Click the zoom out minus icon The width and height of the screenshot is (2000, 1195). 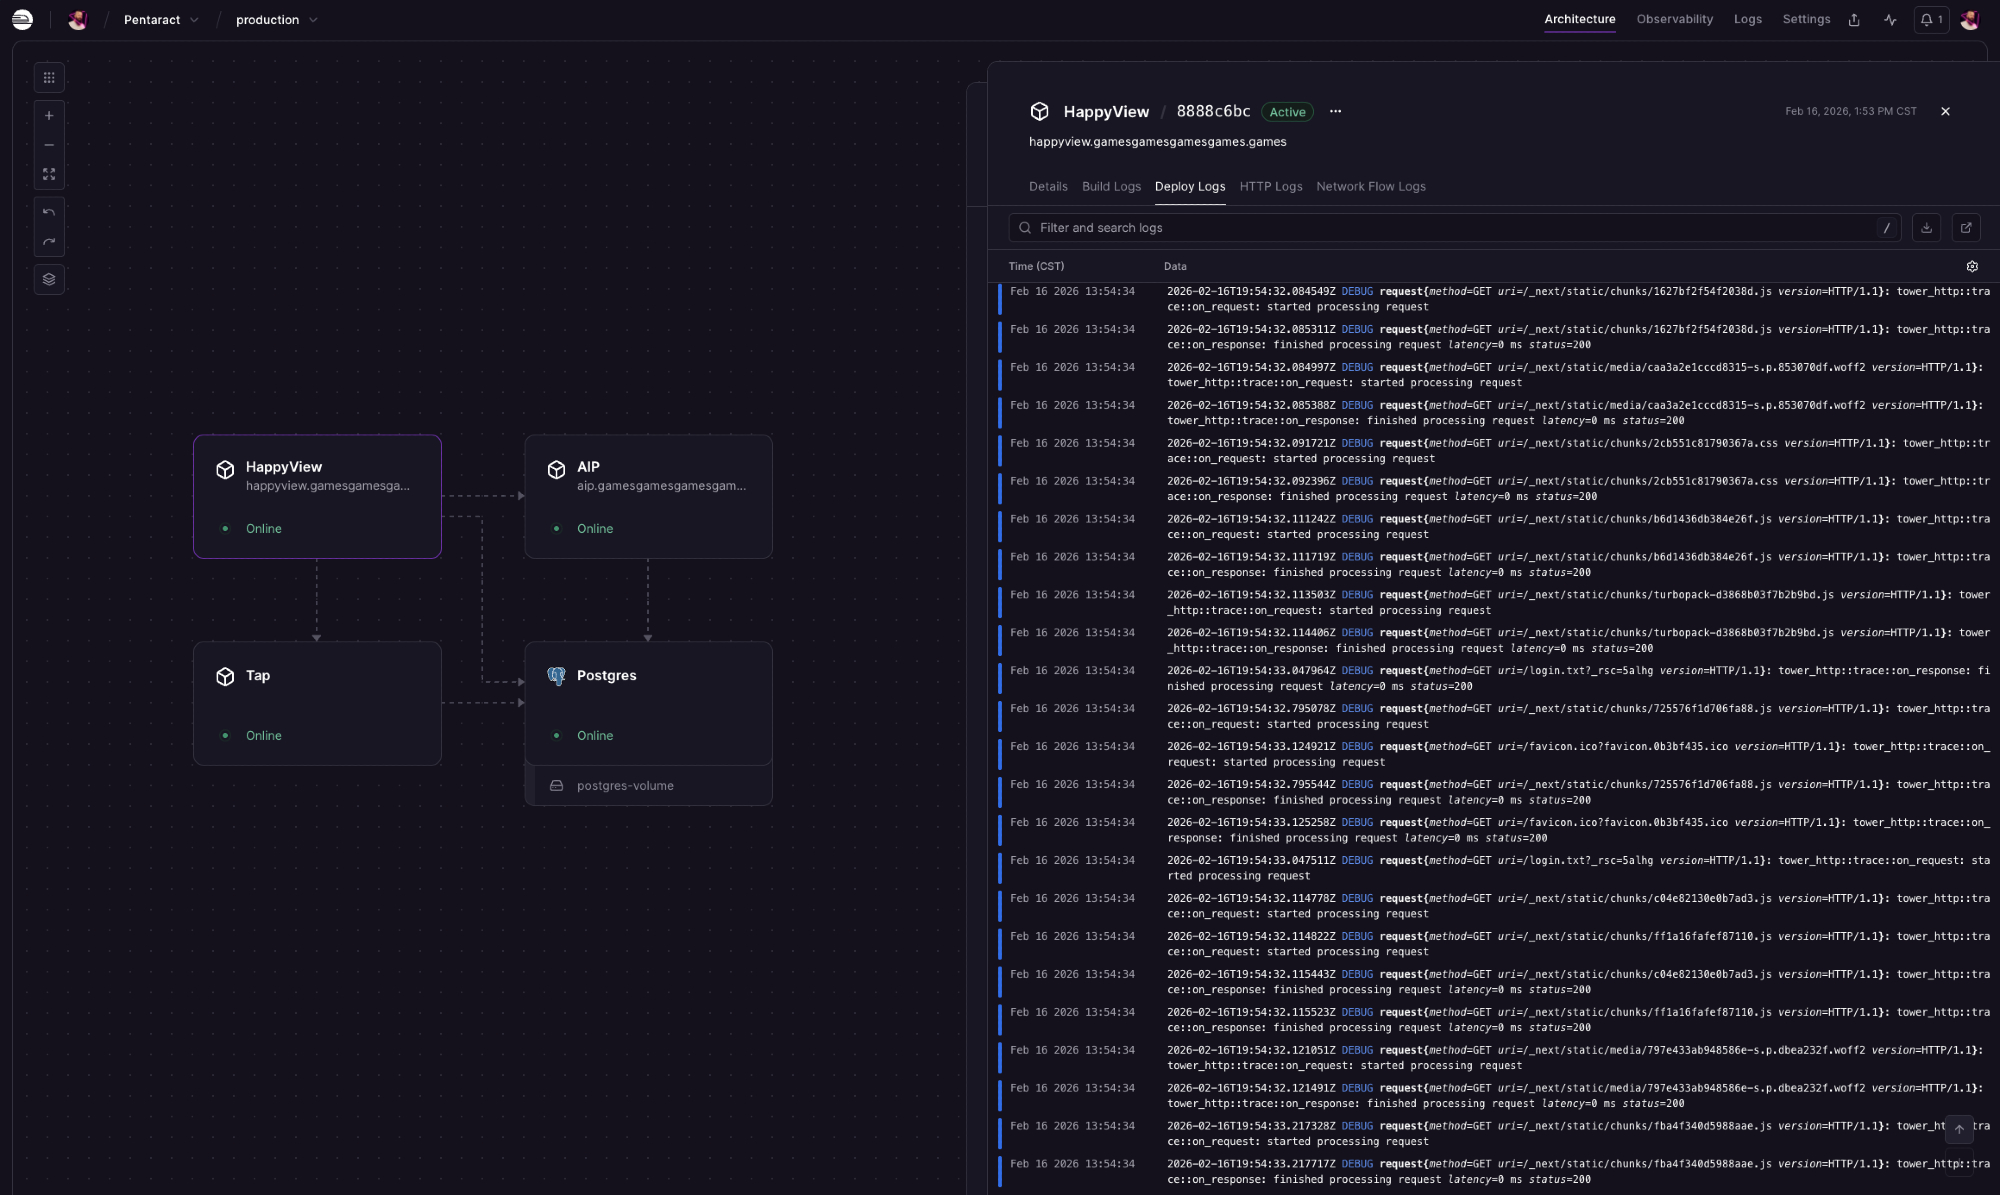click(49, 145)
